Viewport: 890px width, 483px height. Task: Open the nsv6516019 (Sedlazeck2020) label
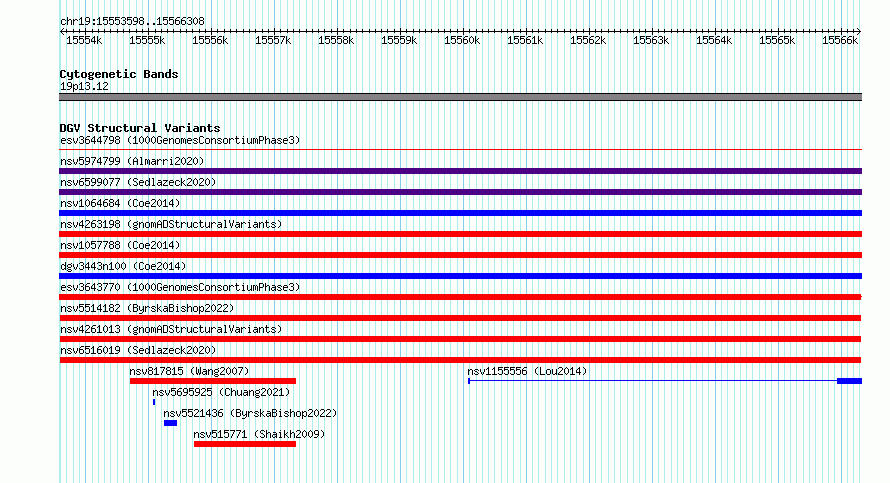tap(138, 350)
